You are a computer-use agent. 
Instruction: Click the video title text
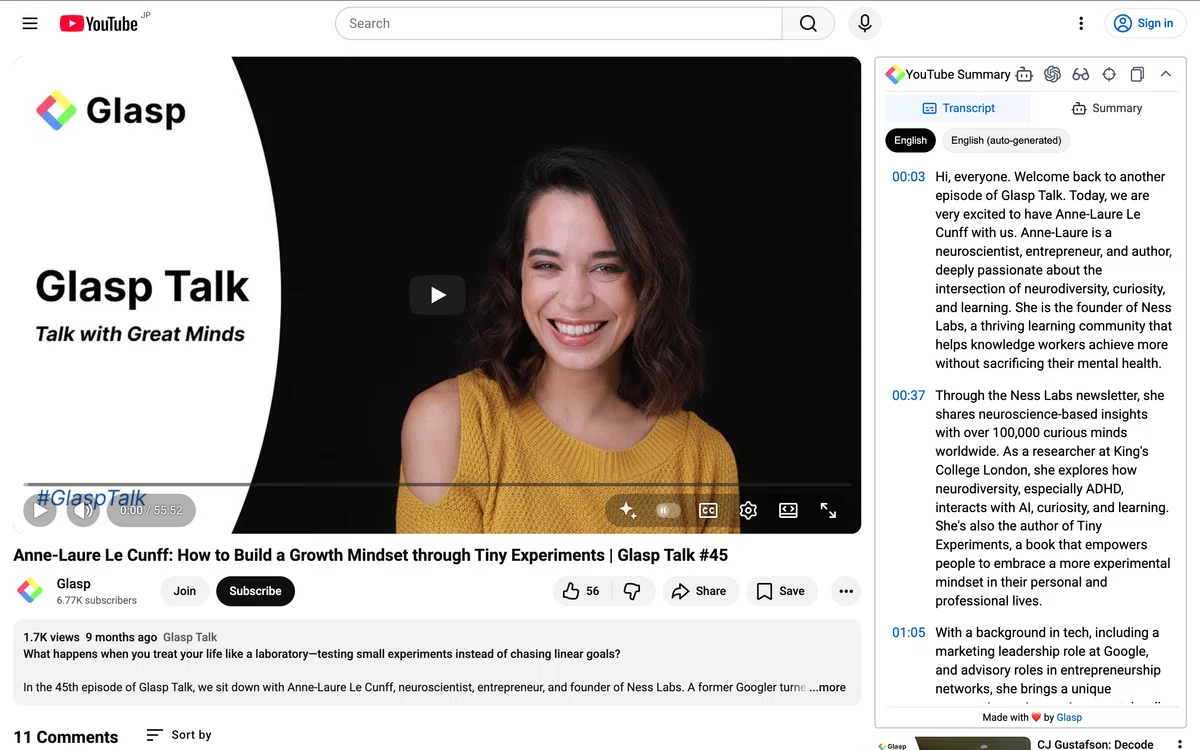point(370,555)
